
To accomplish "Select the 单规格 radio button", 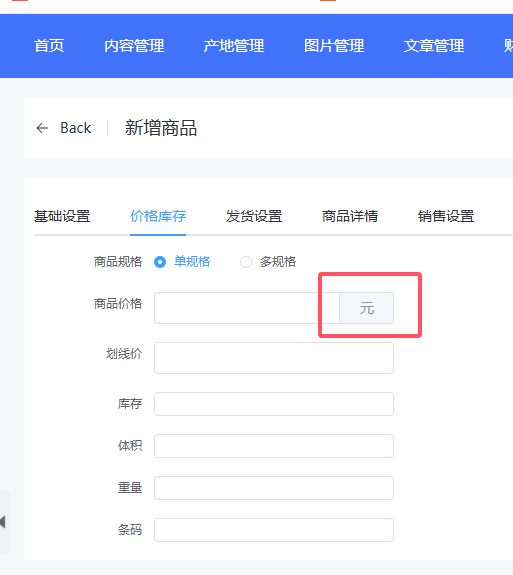I will 160,262.
